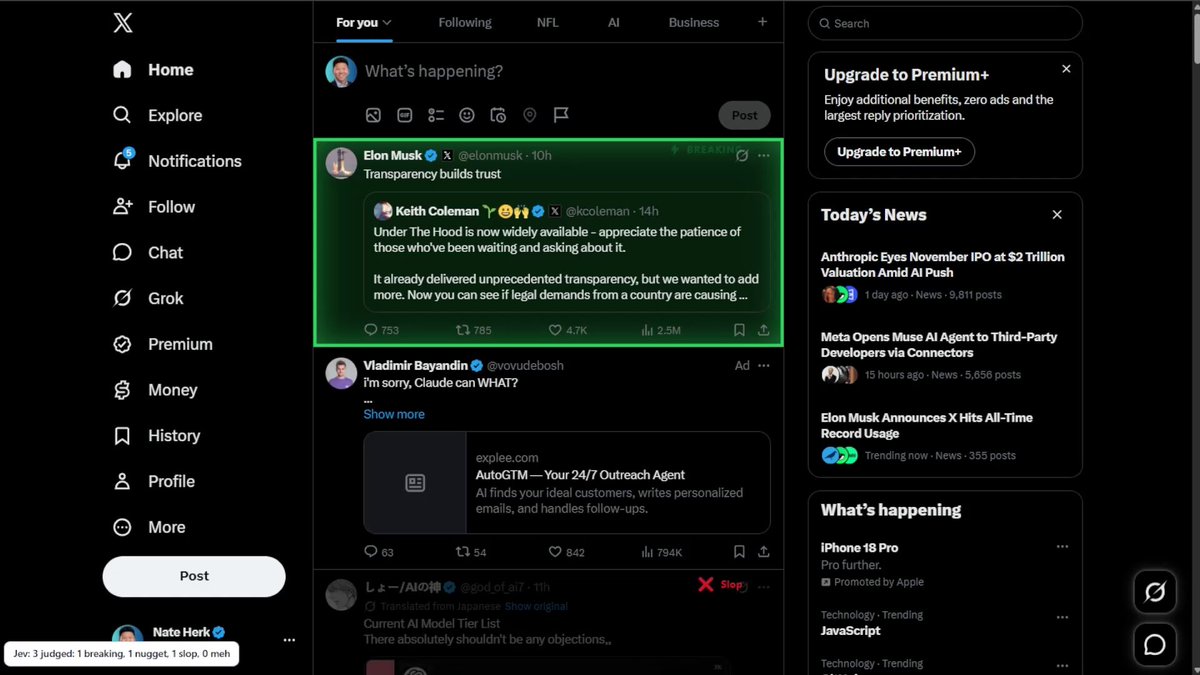Open History in the left navigation
Image resolution: width=1200 pixels, height=675 pixels.
156,436
